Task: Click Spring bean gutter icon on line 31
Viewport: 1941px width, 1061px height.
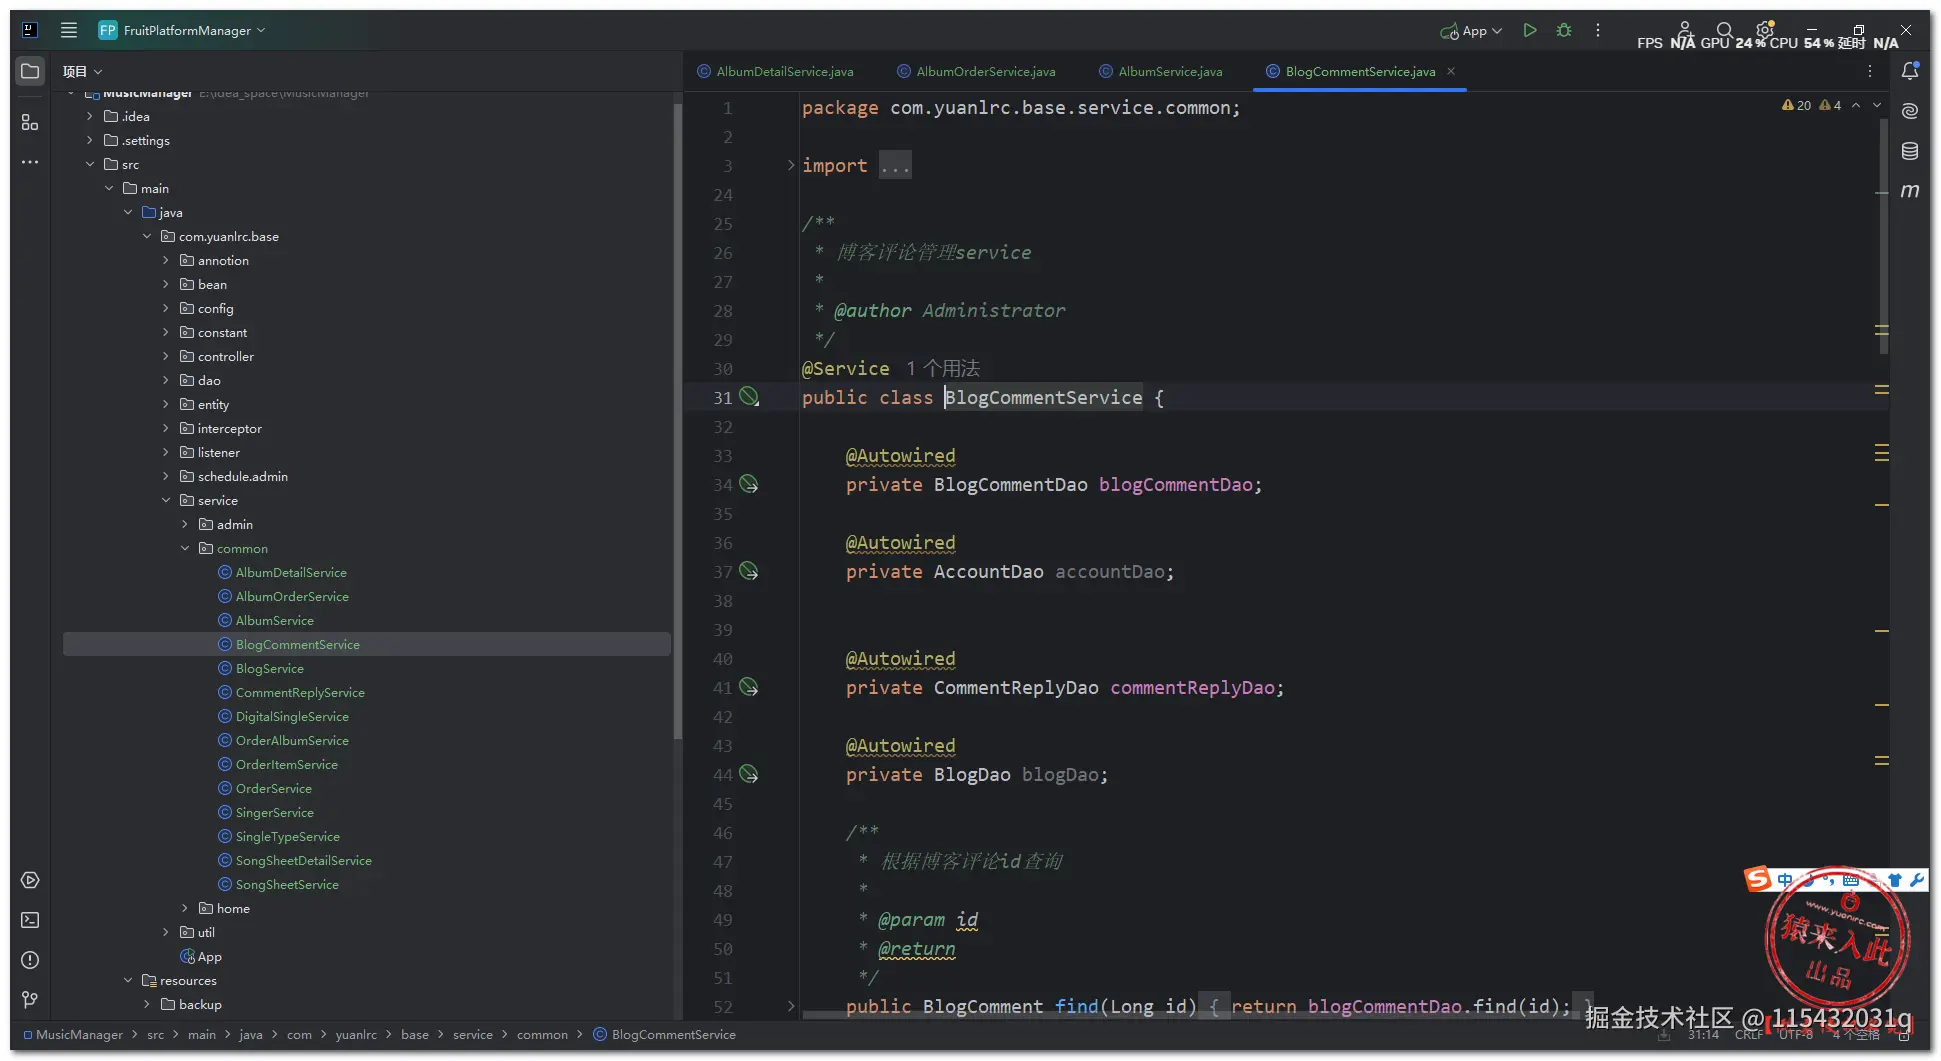Action: point(749,397)
